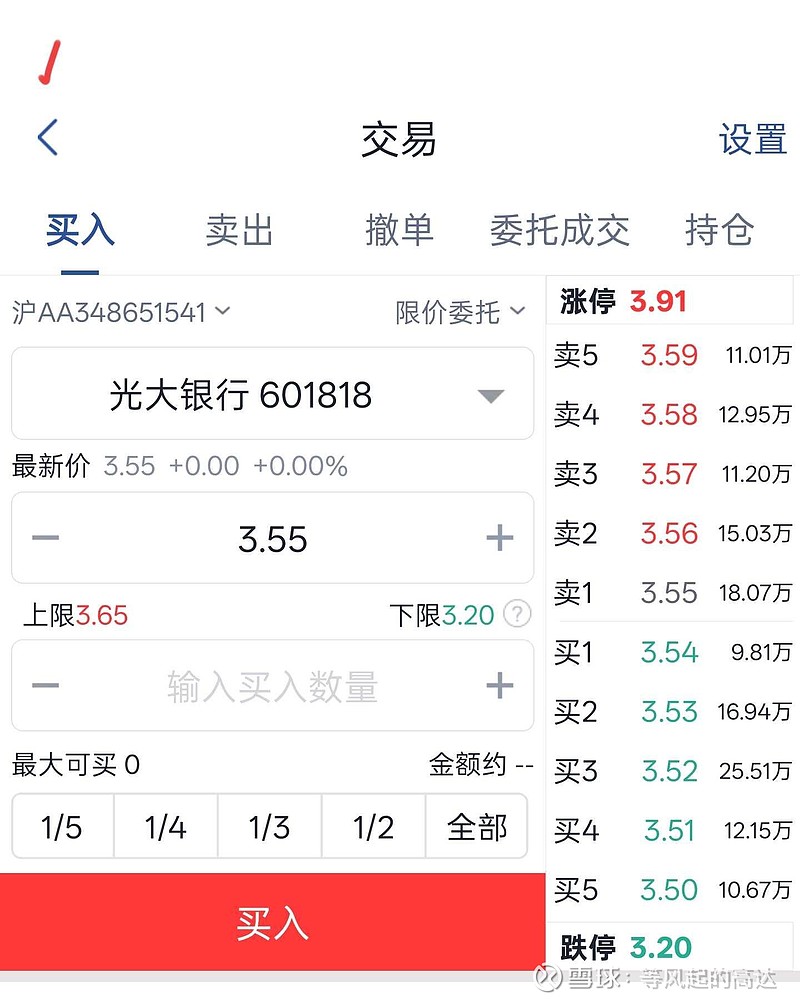Expand the 光大银行 601818 stock selector arrow
Viewport: 800px width, 1003px height.
click(490, 396)
